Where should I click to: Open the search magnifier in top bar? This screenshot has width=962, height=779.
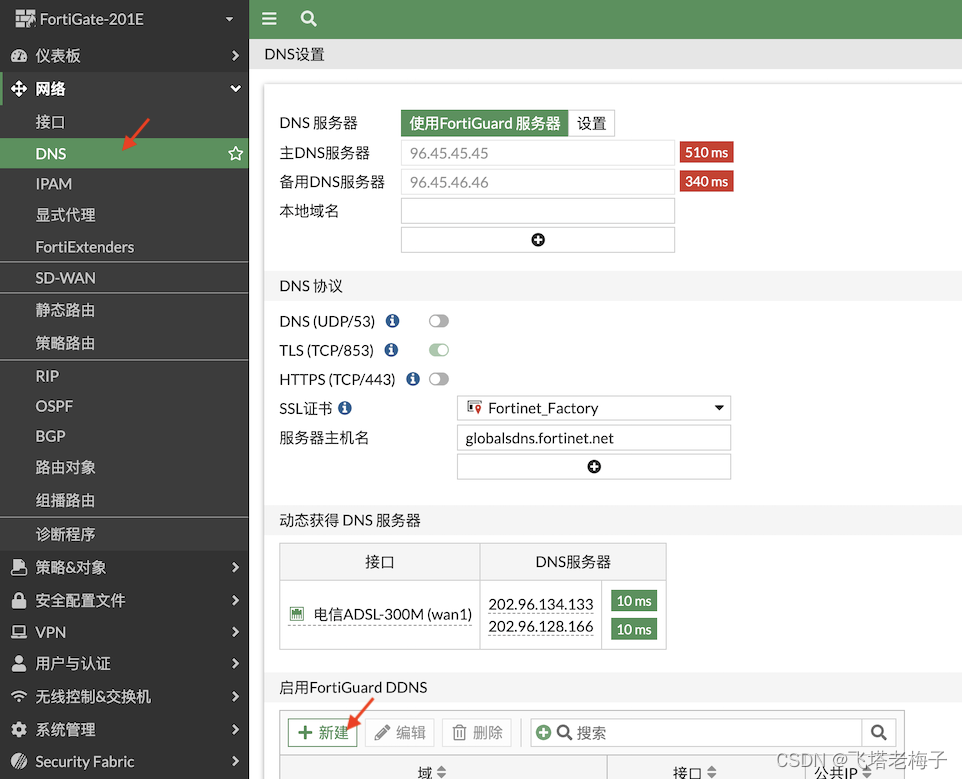309,18
